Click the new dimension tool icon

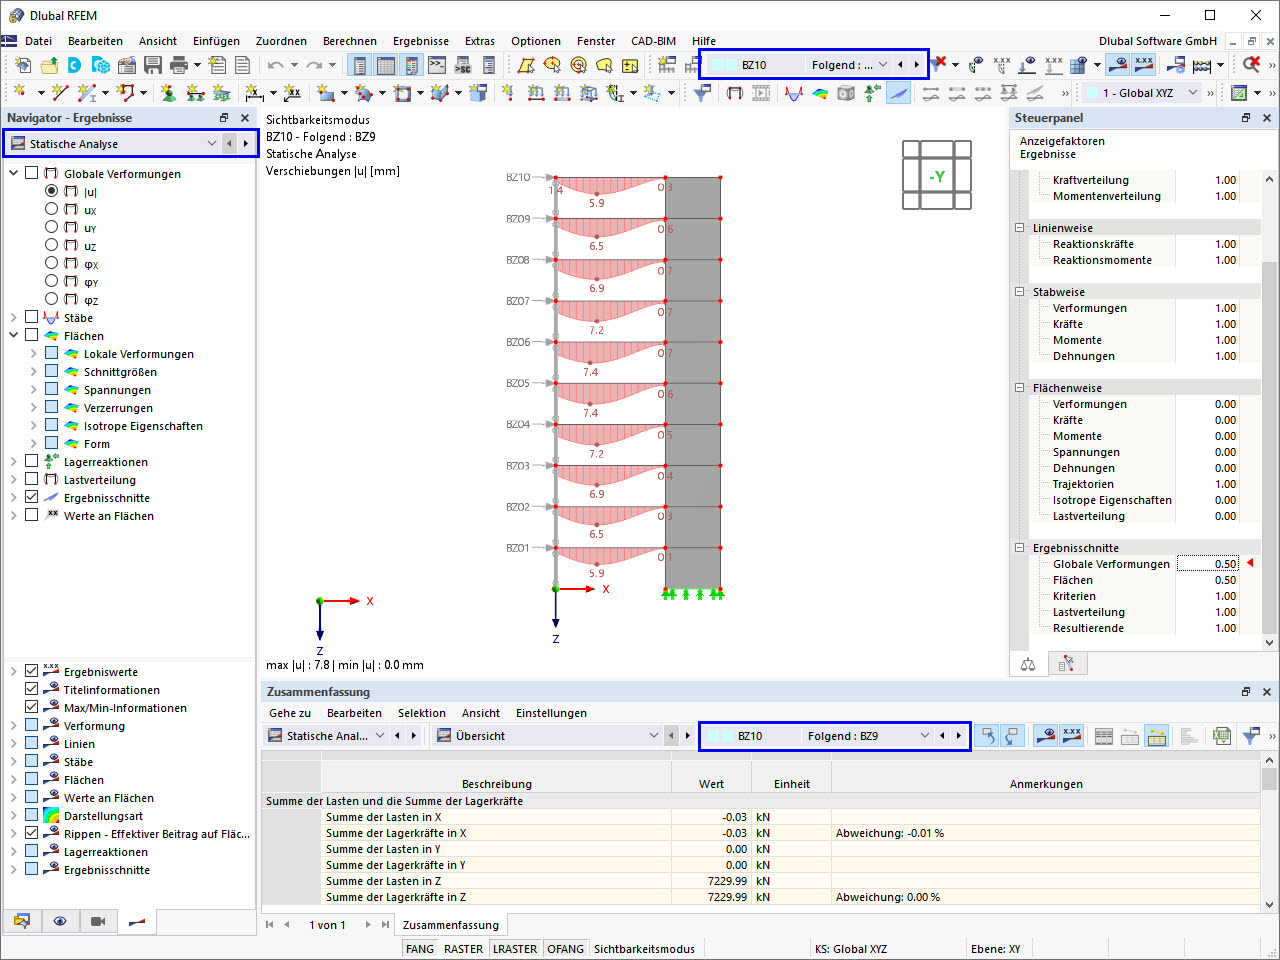[x=254, y=93]
